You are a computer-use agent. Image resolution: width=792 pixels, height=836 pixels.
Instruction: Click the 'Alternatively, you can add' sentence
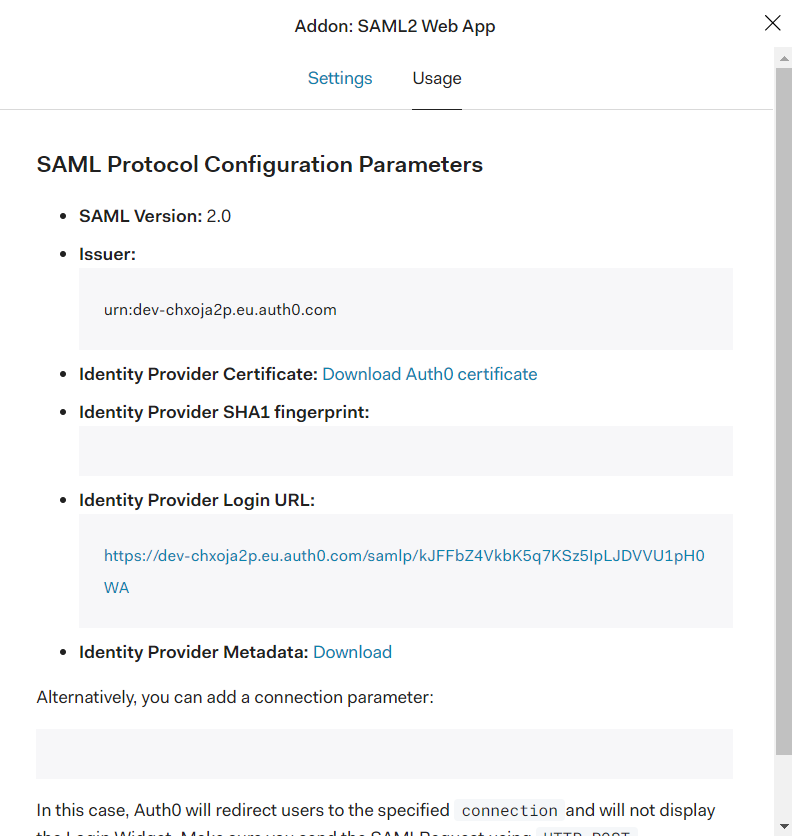coord(235,697)
